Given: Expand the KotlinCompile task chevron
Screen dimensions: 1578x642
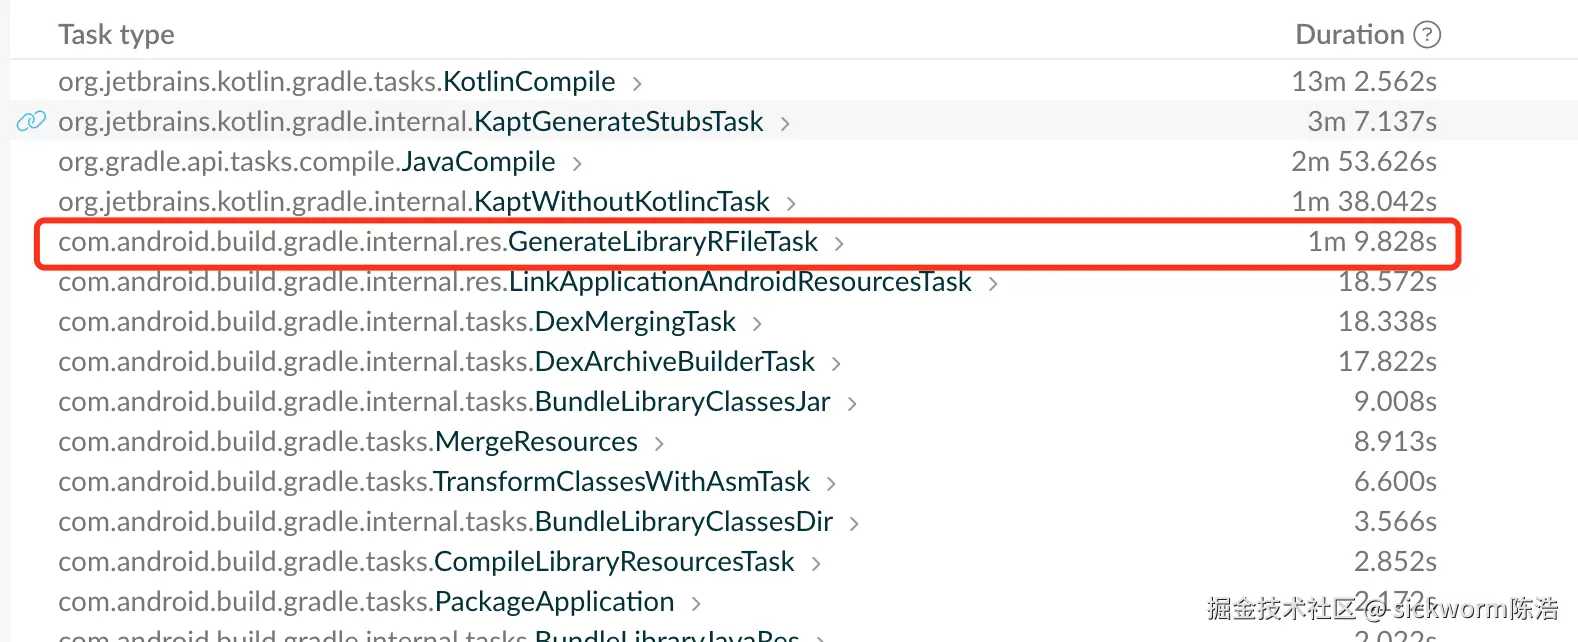Looking at the screenshot, I should [637, 83].
